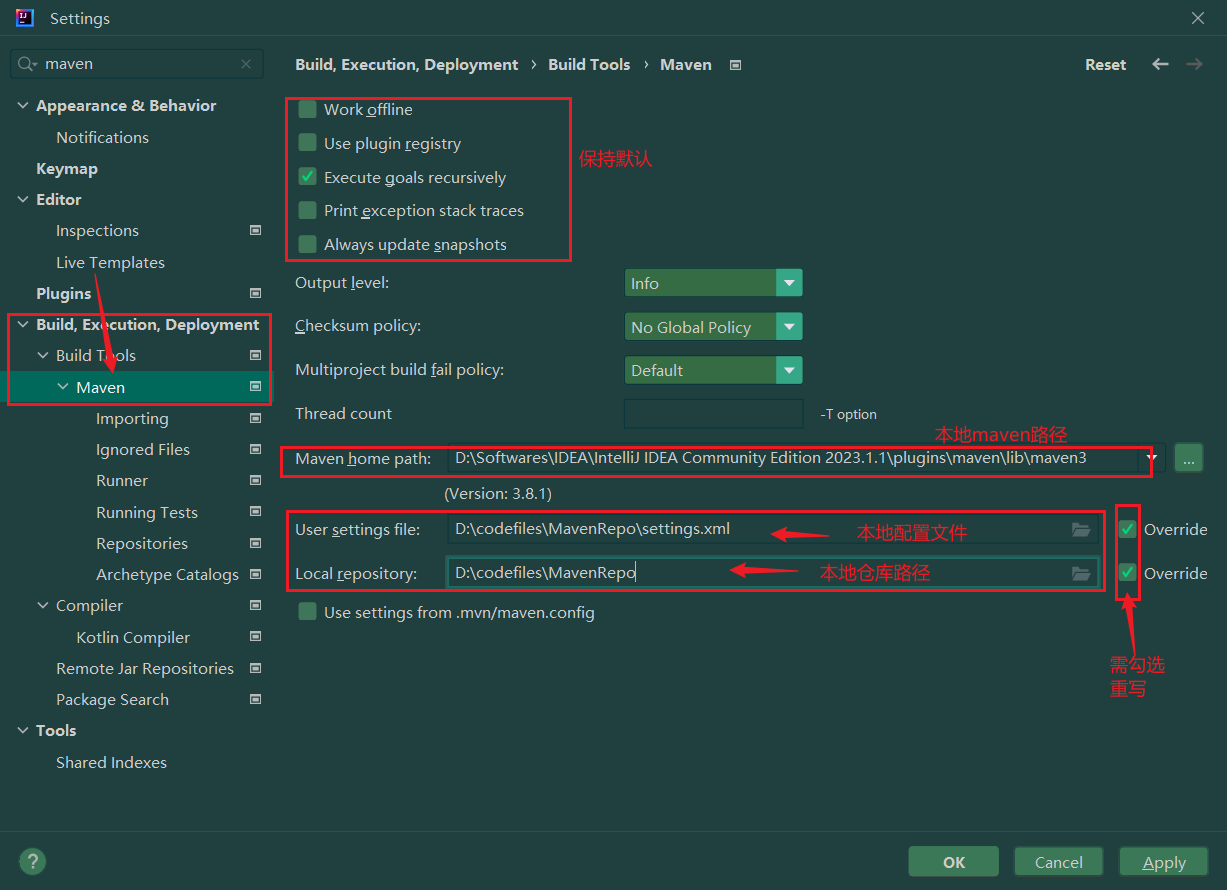Click project settings icon on the Maven row
Viewport: 1227px width, 890px height.
(255, 386)
